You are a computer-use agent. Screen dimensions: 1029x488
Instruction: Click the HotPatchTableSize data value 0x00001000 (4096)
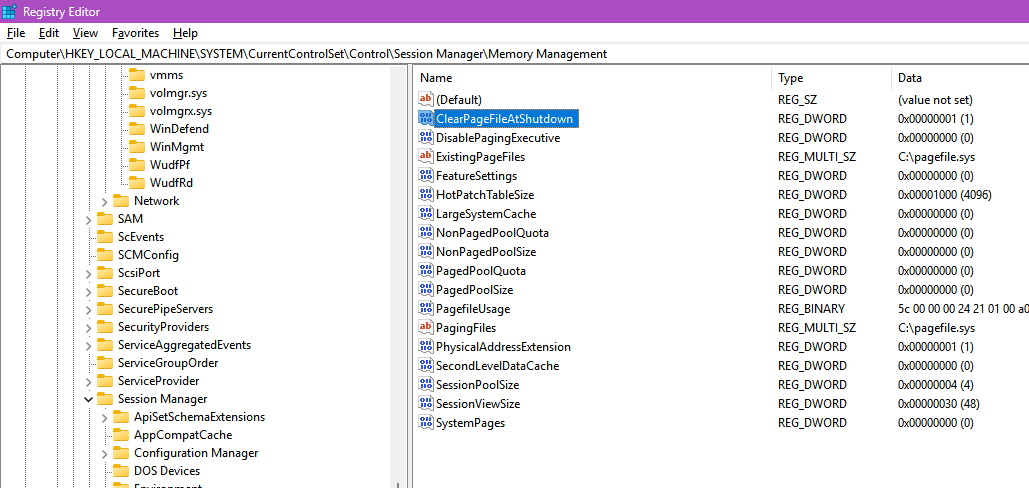coord(944,195)
